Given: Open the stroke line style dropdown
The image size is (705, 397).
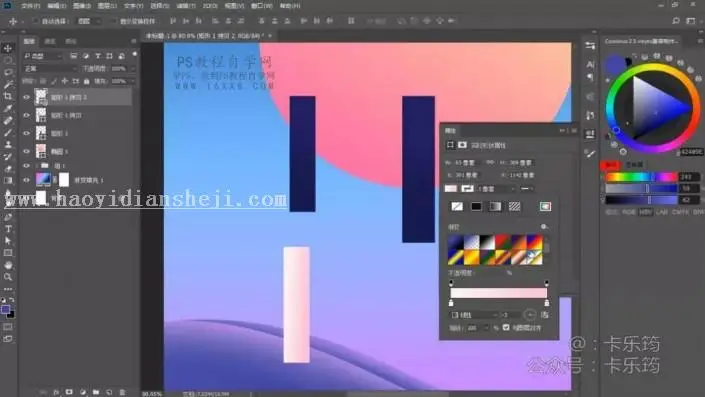Looking at the screenshot, I should [x=526, y=189].
